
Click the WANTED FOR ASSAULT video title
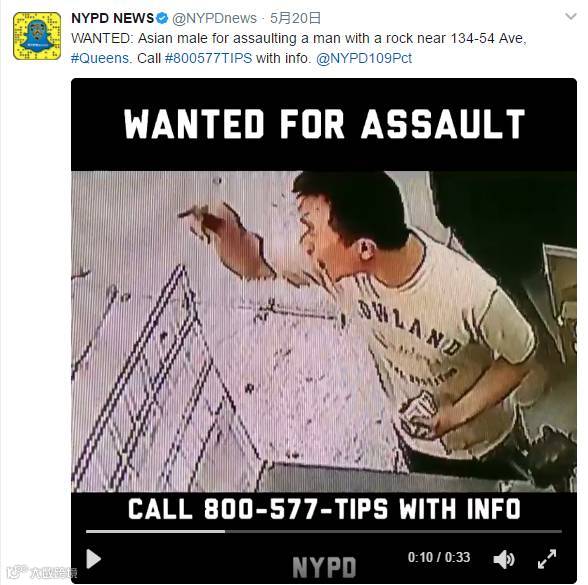point(324,124)
